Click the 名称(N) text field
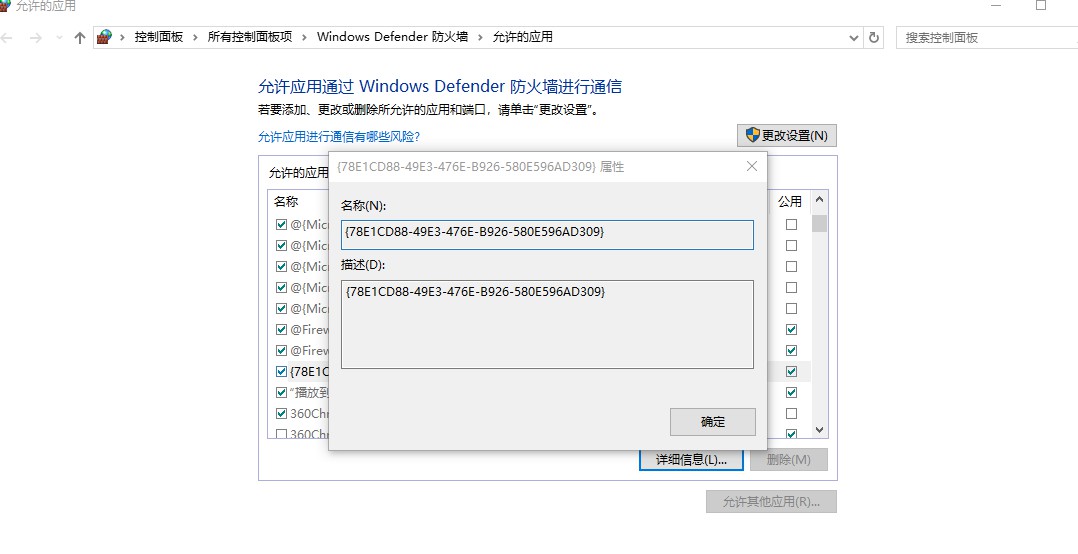Viewport: 1078px width, 554px height. (x=547, y=234)
